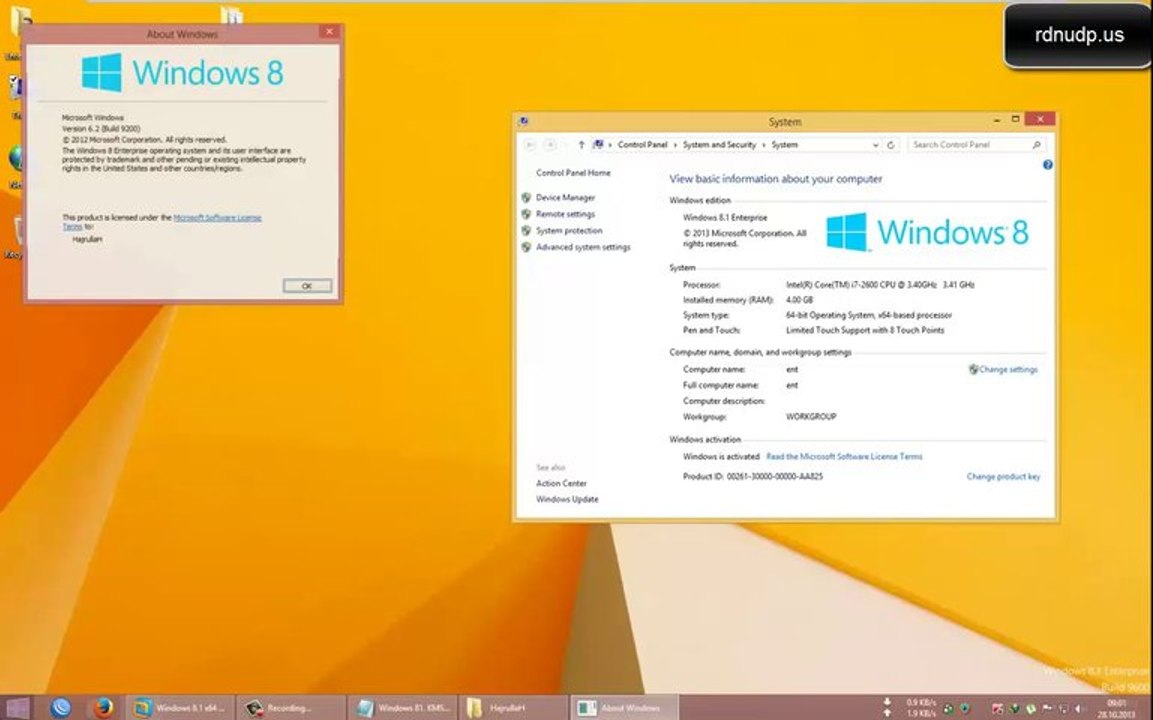Click the network speed indicator in tray

(912, 707)
